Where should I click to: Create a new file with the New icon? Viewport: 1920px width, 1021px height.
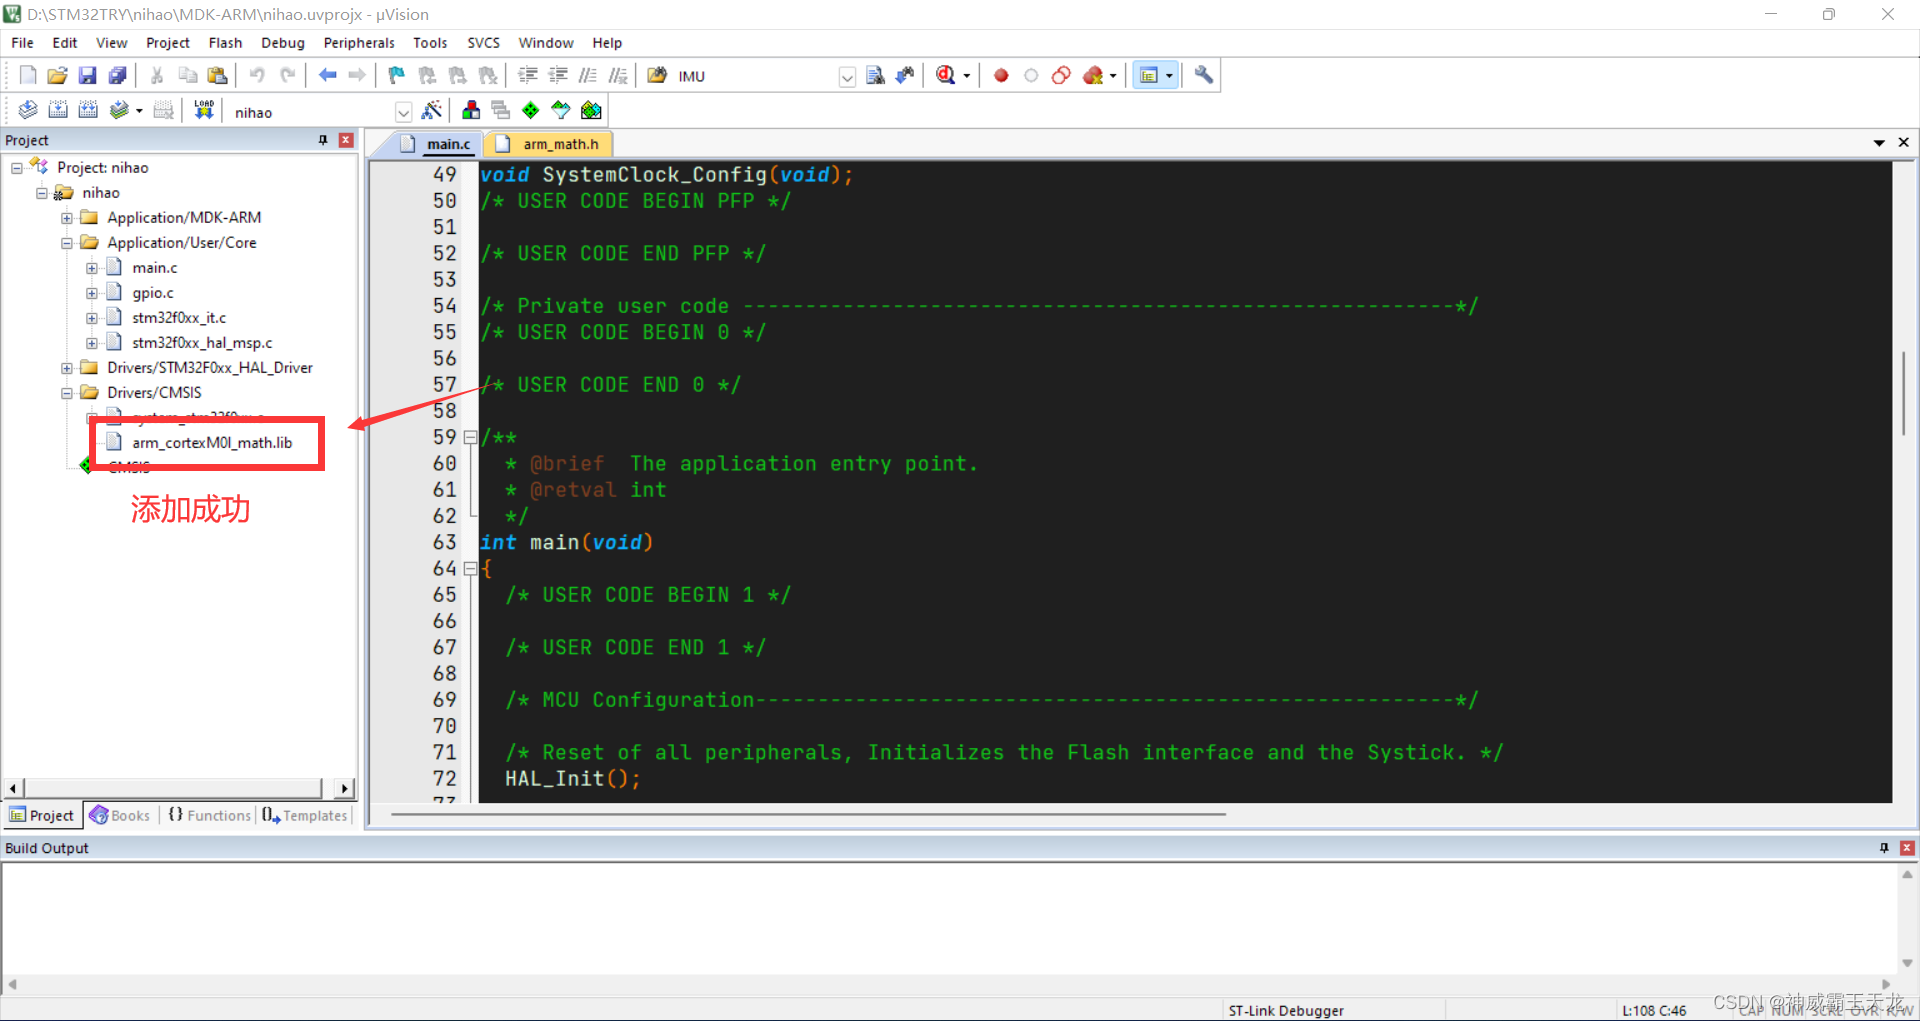click(x=28, y=75)
